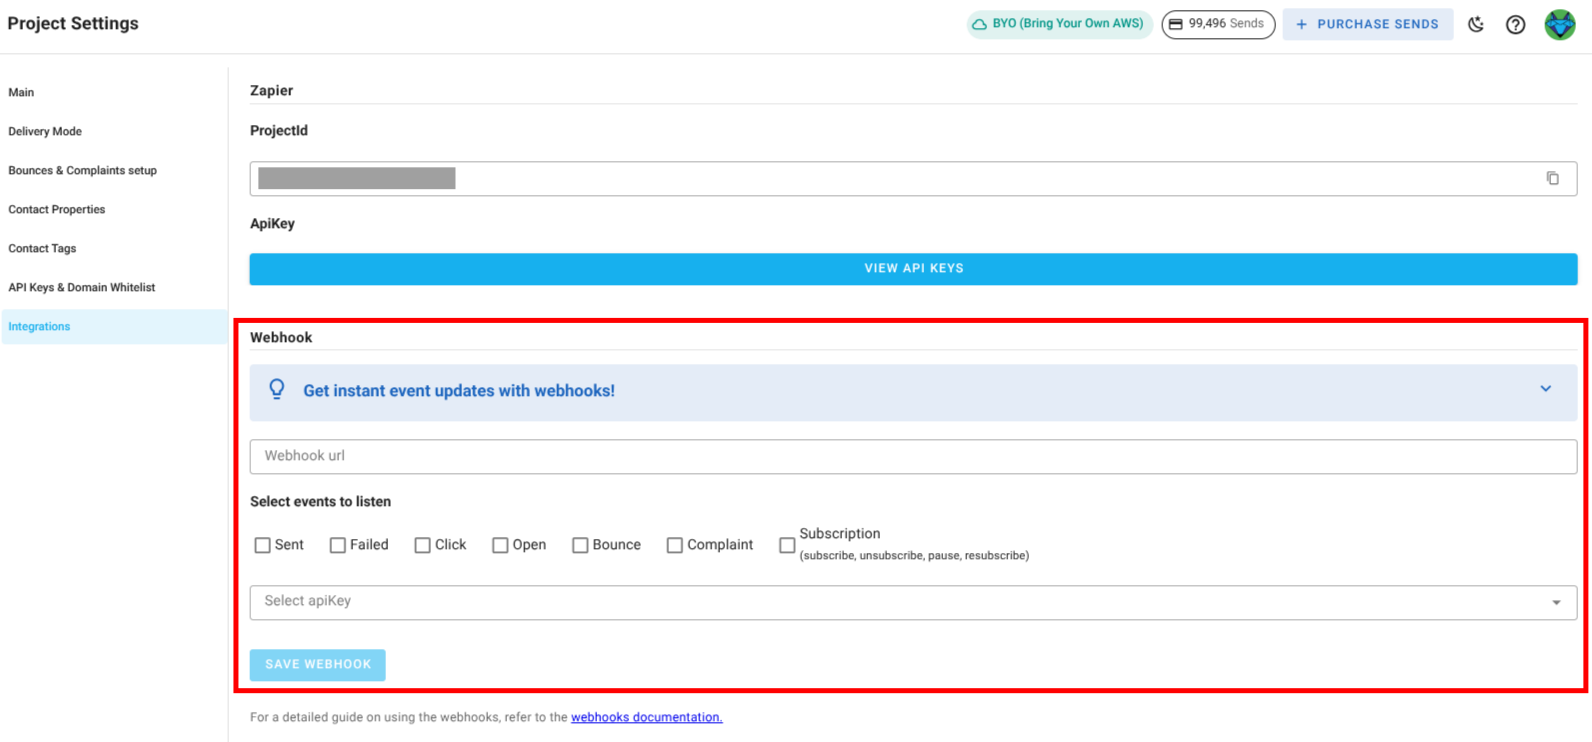Click the Project Settings heading

[x=73, y=23]
